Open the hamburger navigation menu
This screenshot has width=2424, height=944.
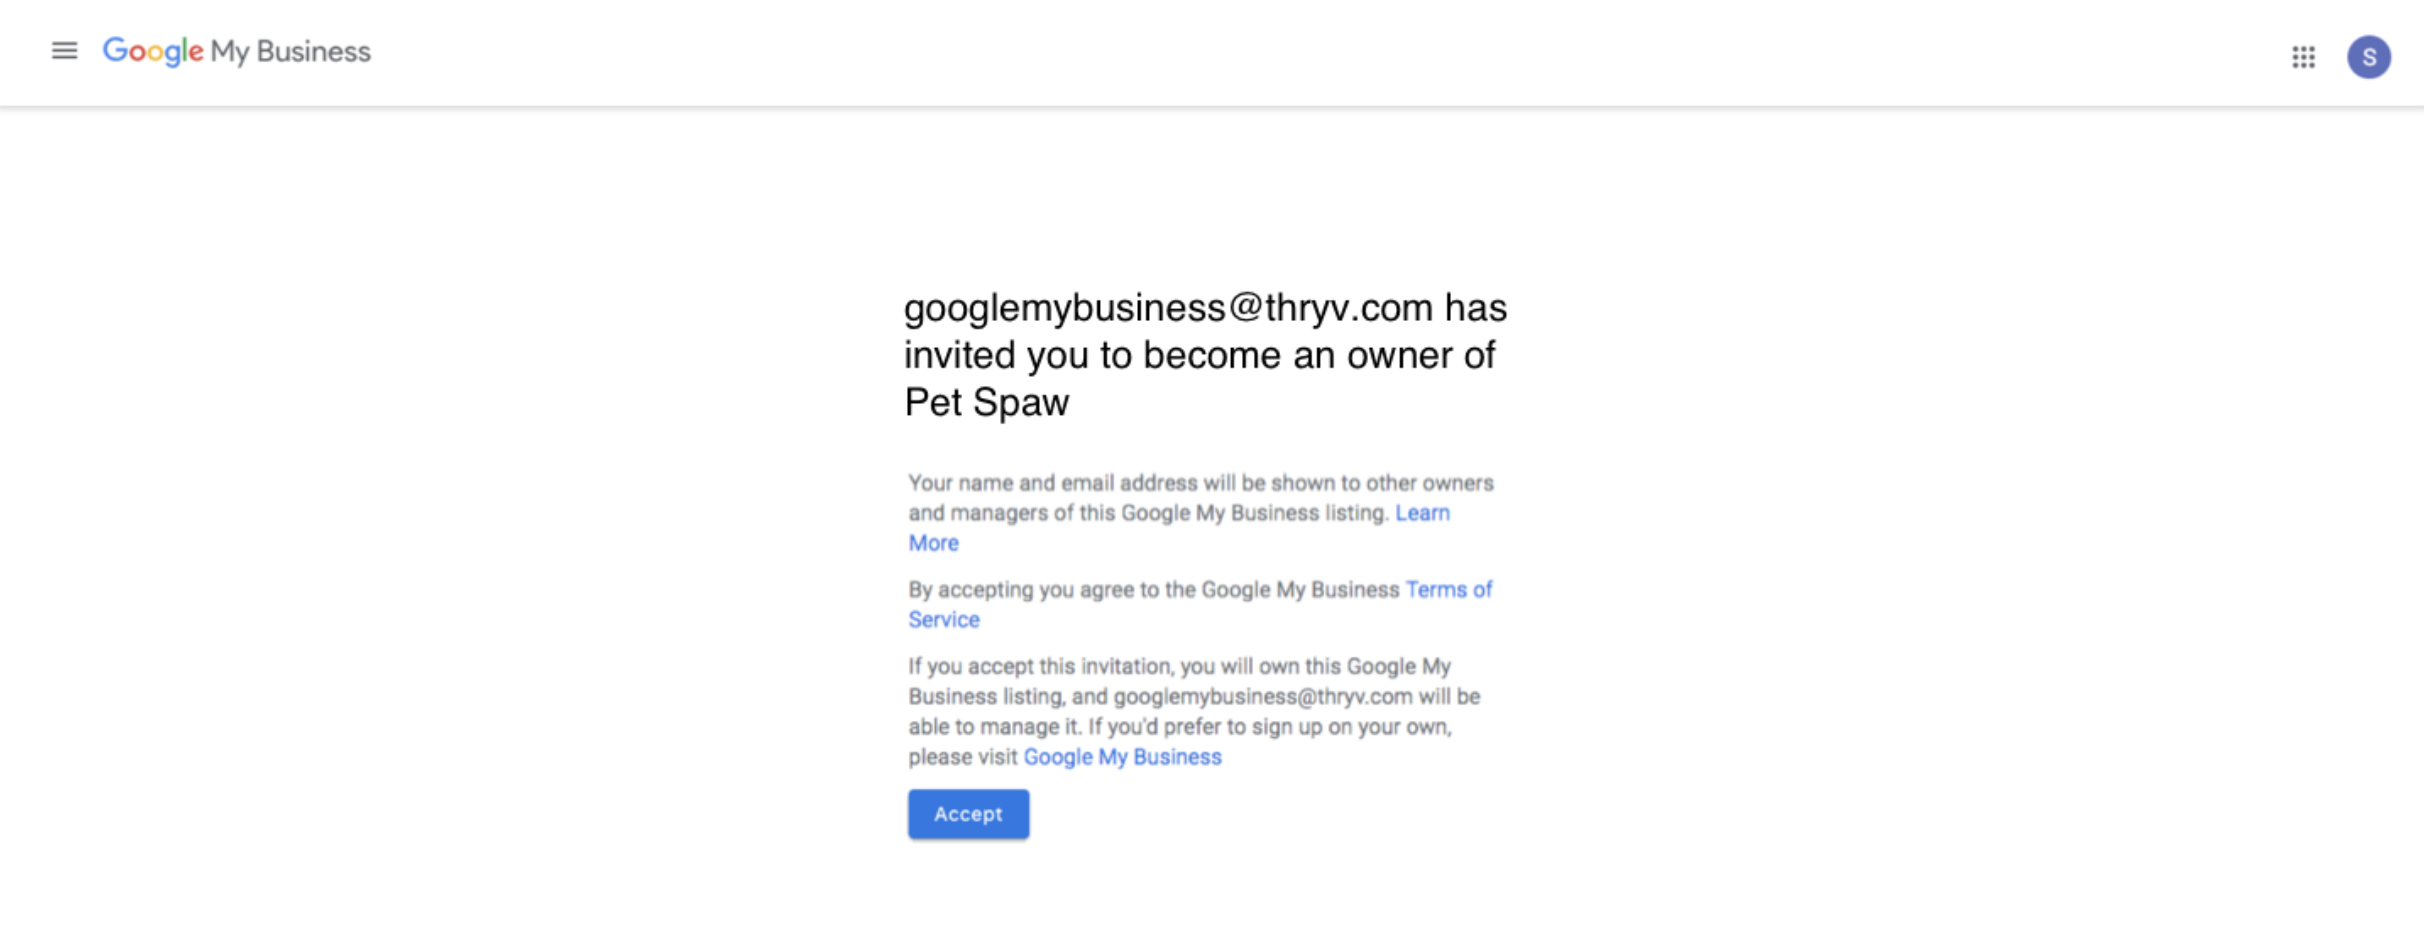tap(65, 51)
